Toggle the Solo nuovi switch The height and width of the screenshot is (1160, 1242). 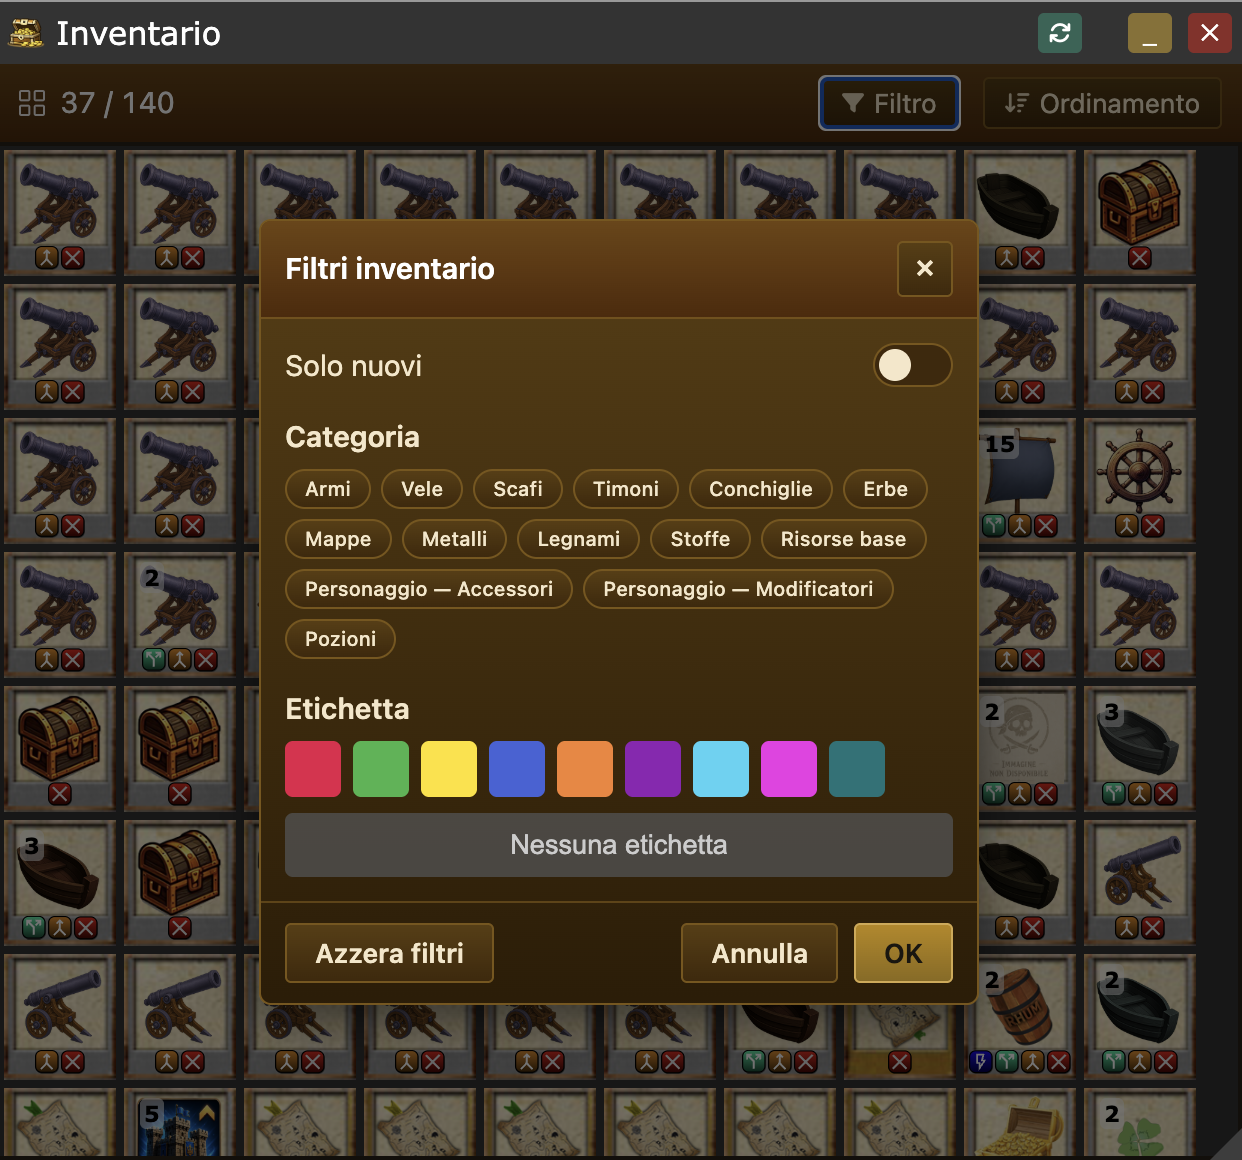912,365
